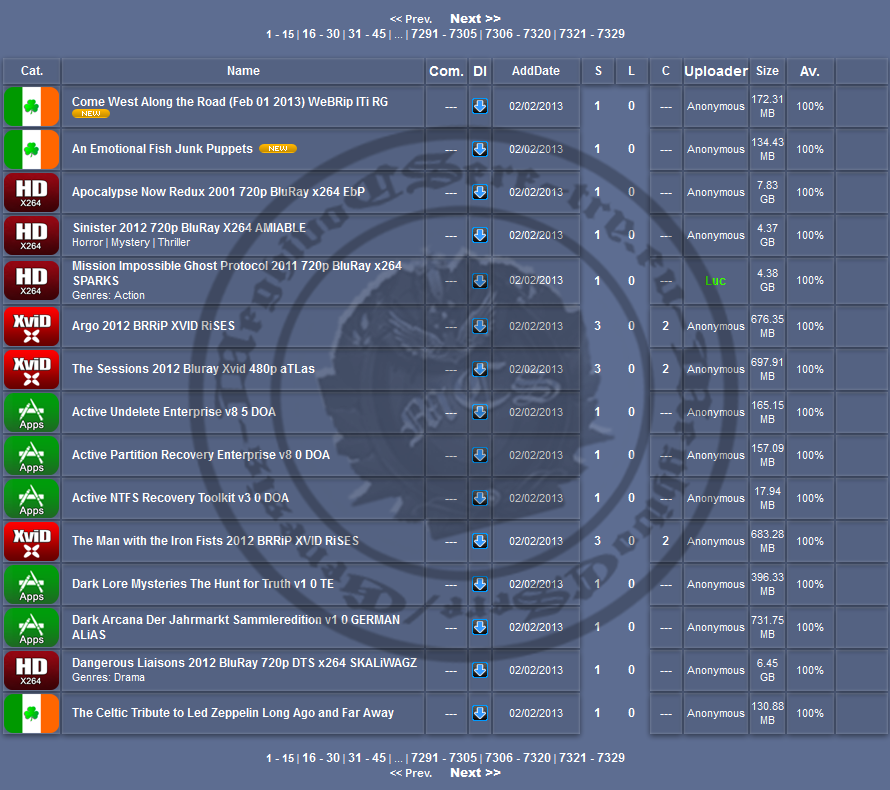Screen dimensions: 890x790
Task: Download Dark Arcana Der Jahrmarkt torrent
Action: (480, 627)
